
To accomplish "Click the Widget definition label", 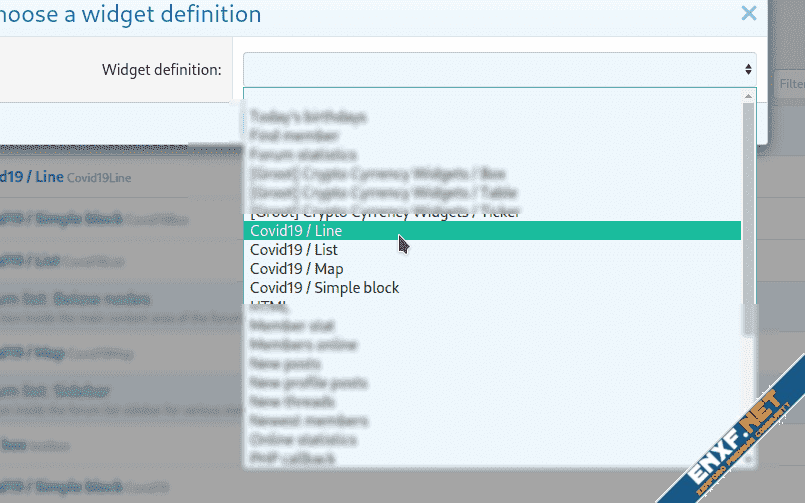I will (x=161, y=69).
